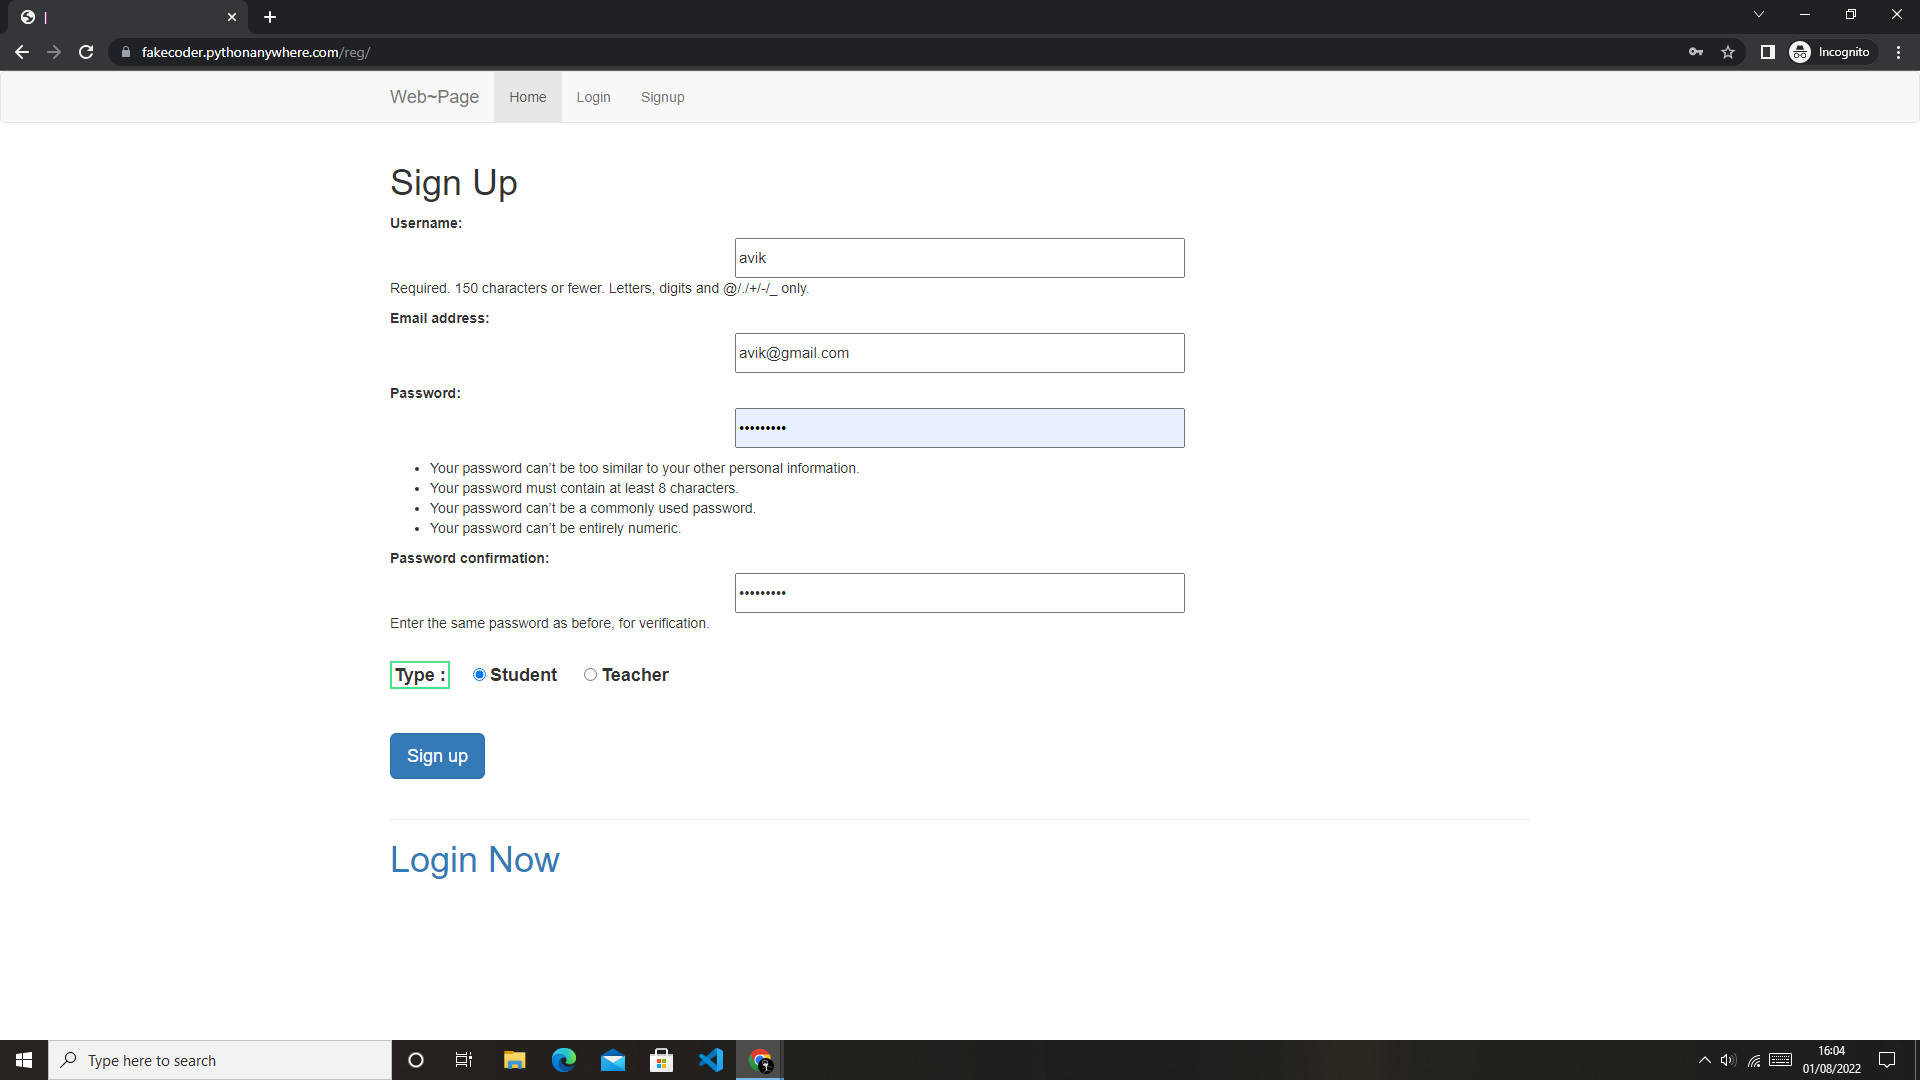Open Microsoft Edge from the taskbar
This screenshot has width=1920, height=1080.
point(563,1059)
